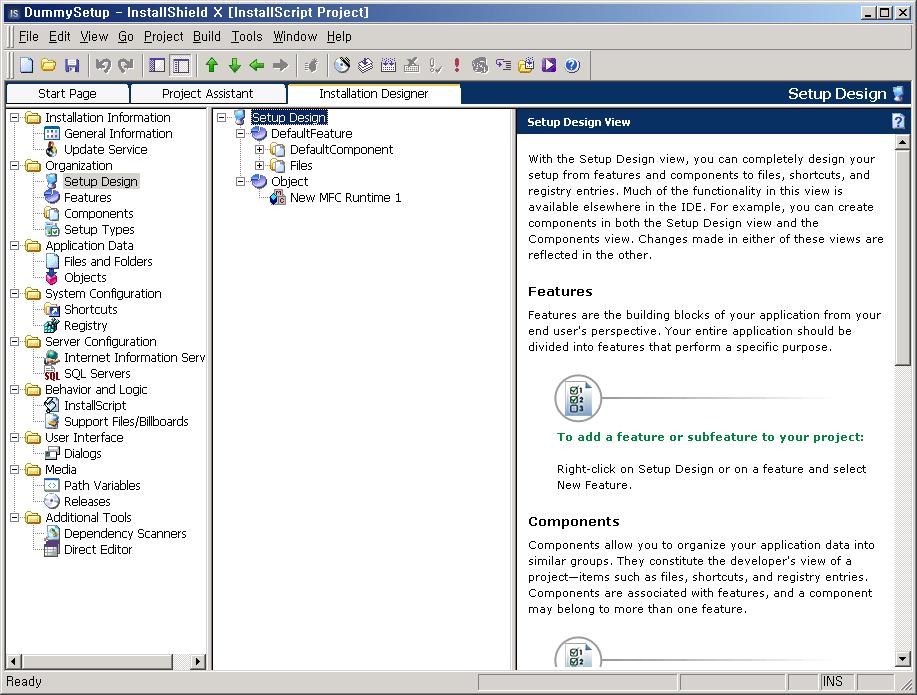Toggle the help pane layout toolbar icon

(181, 65)
